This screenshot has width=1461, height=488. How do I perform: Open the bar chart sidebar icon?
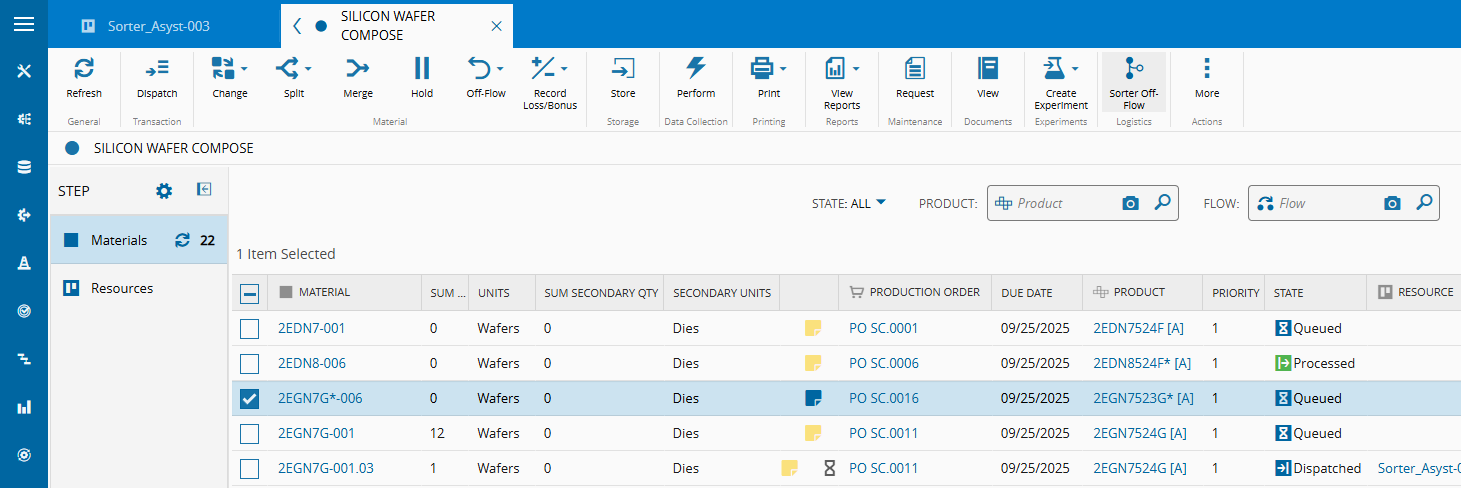click(24, 407)
